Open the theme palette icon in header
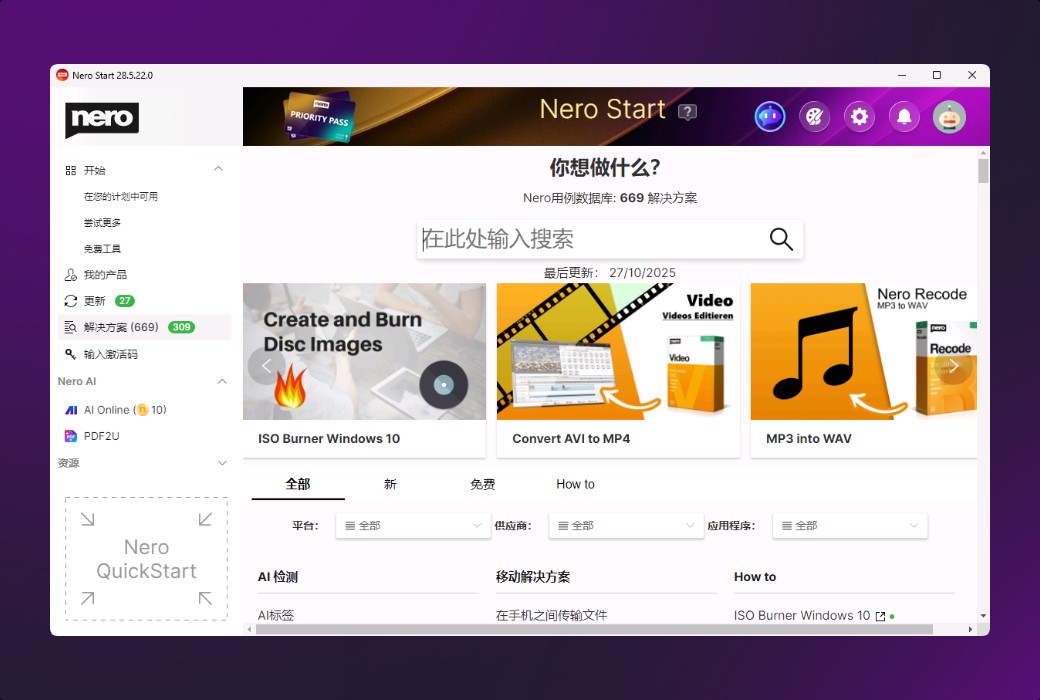The height and width of the screenshot is (700, 1040). pos(814,116)
